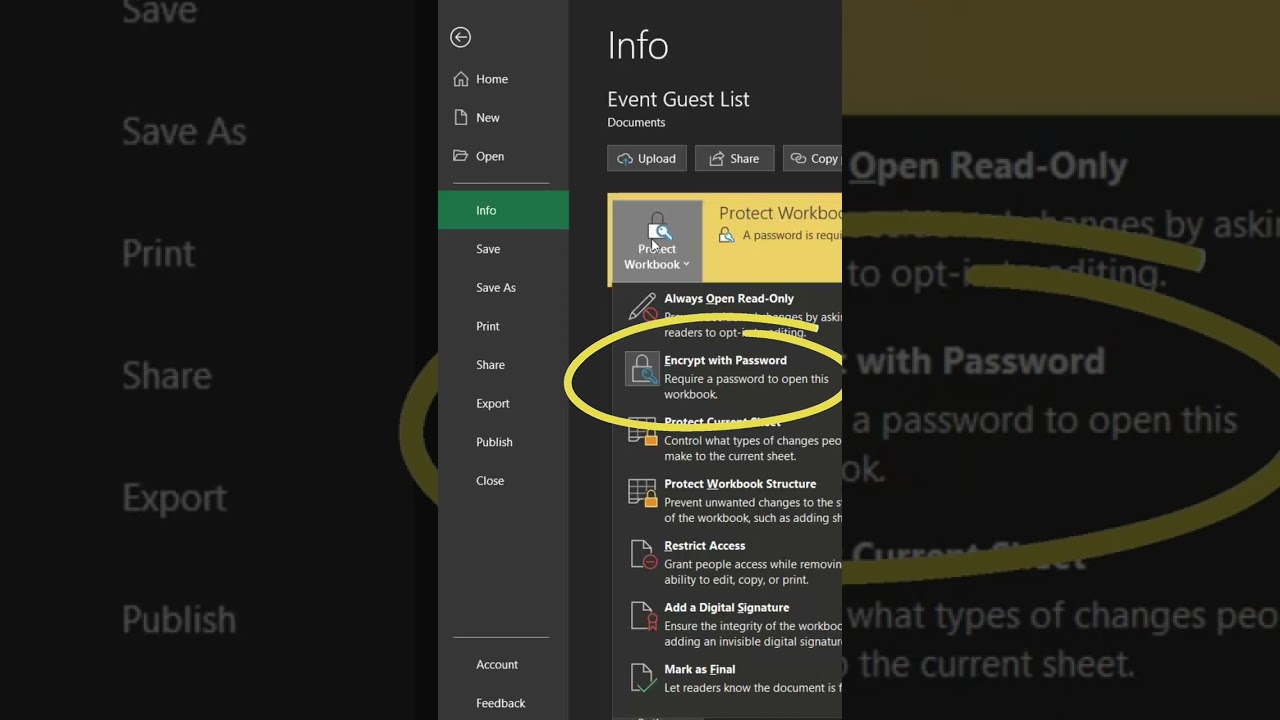Click the Share button below Event Guest List
The height and width of the screenshot is (720, 1280).
tap(735, 158)
